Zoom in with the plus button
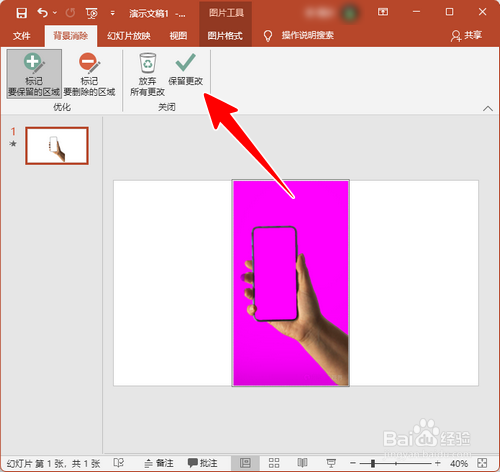 pos(438,463)
